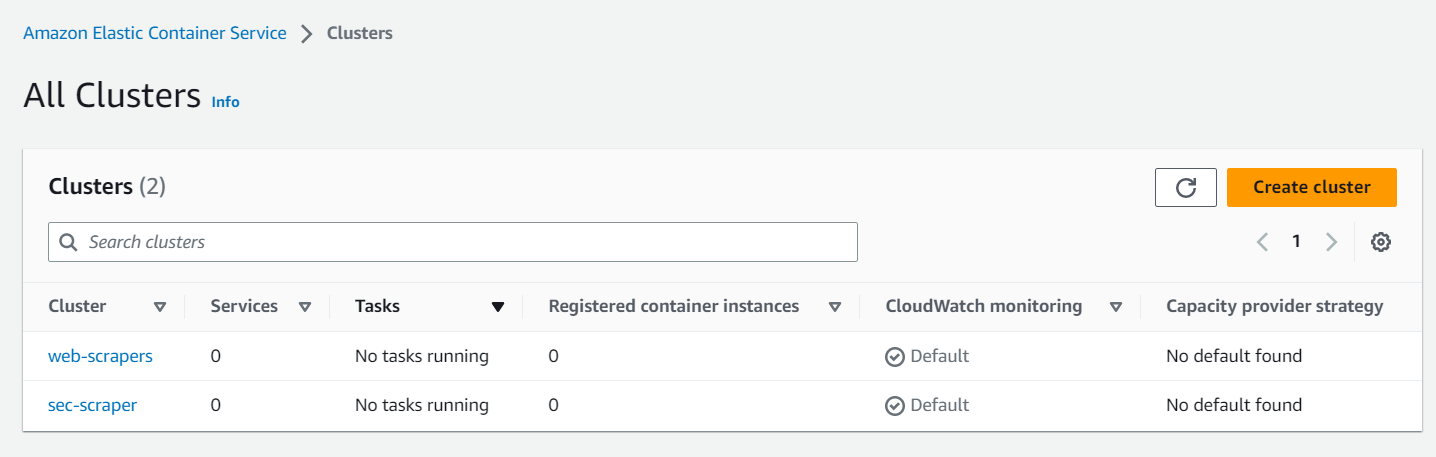Refresh the clusters list
The height and width of the screenshot is (457, 1436).
(x=1185, y=188)
